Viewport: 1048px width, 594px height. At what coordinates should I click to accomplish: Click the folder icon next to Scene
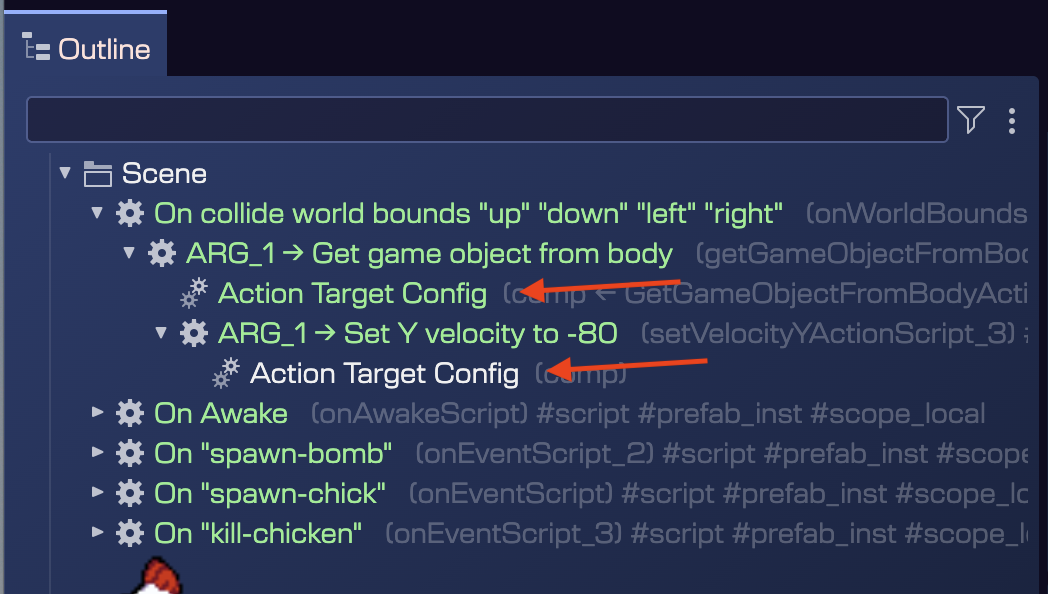96,172
